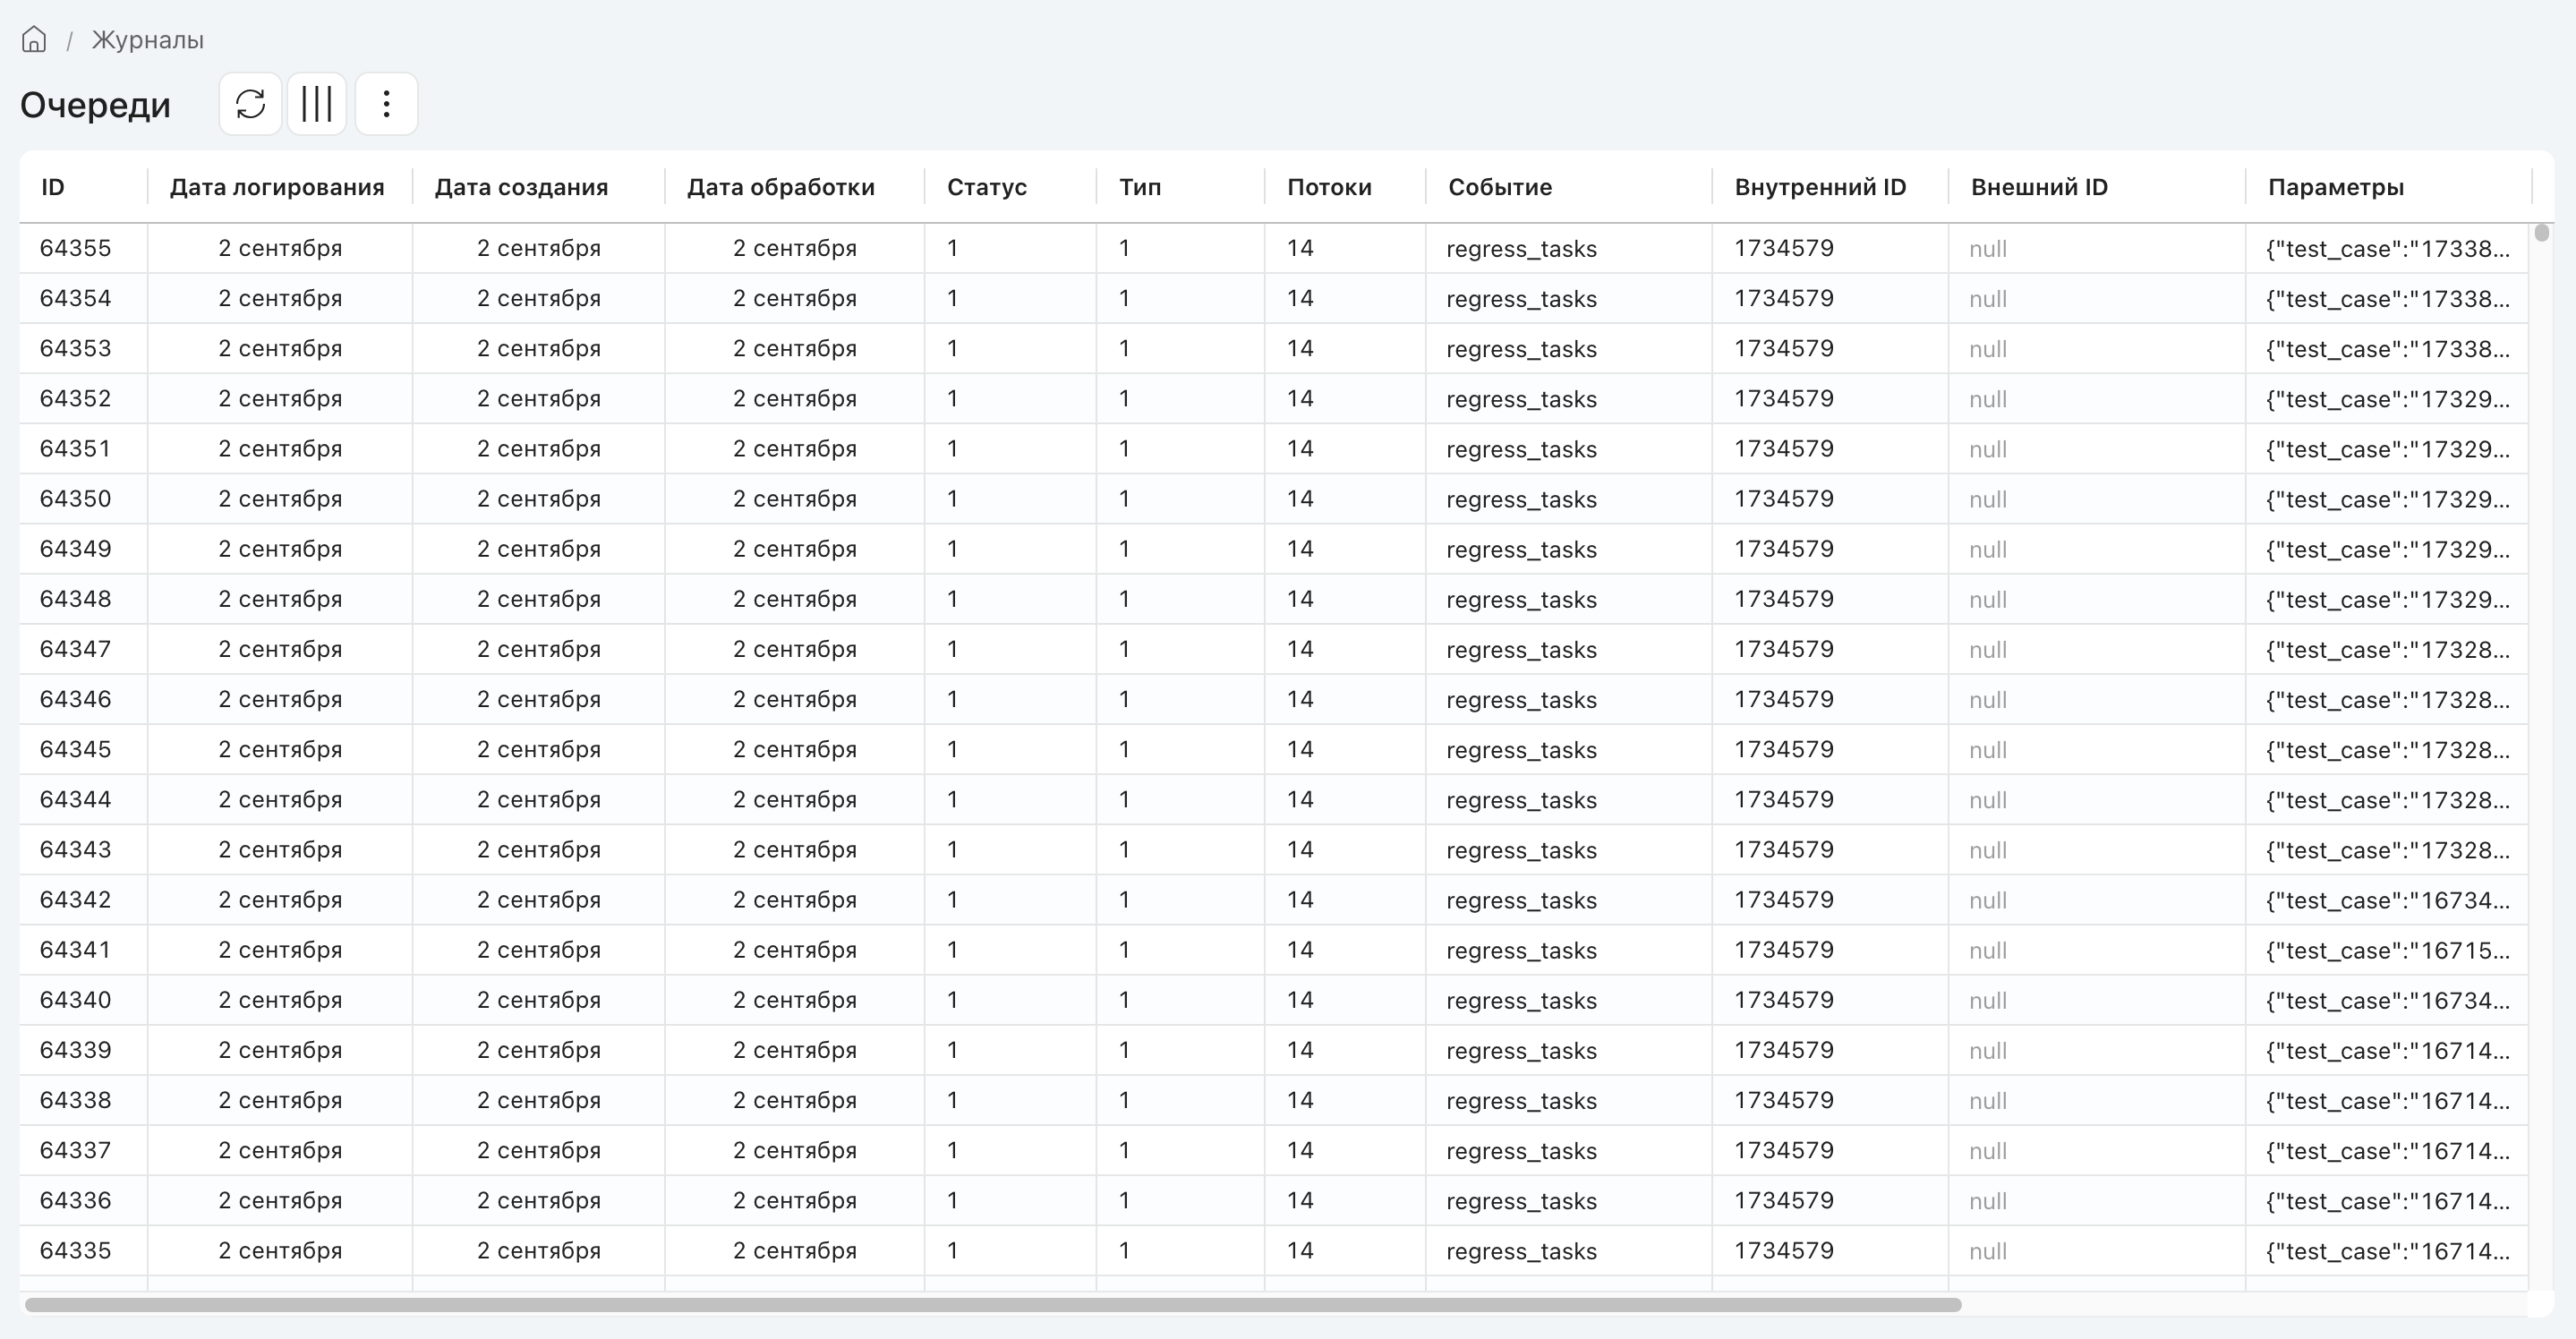Click the Событие column header

point(1500,187)
